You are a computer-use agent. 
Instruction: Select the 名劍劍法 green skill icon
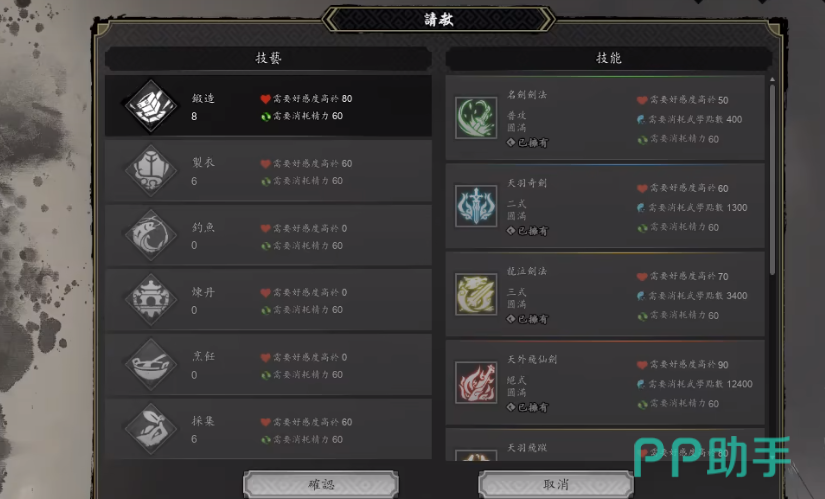476,118
